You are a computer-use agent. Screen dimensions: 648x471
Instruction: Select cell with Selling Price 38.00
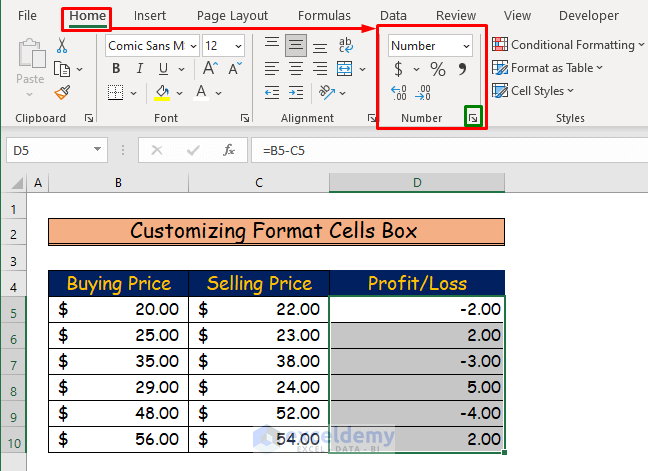pyautogui.click(x=259, y=362)
